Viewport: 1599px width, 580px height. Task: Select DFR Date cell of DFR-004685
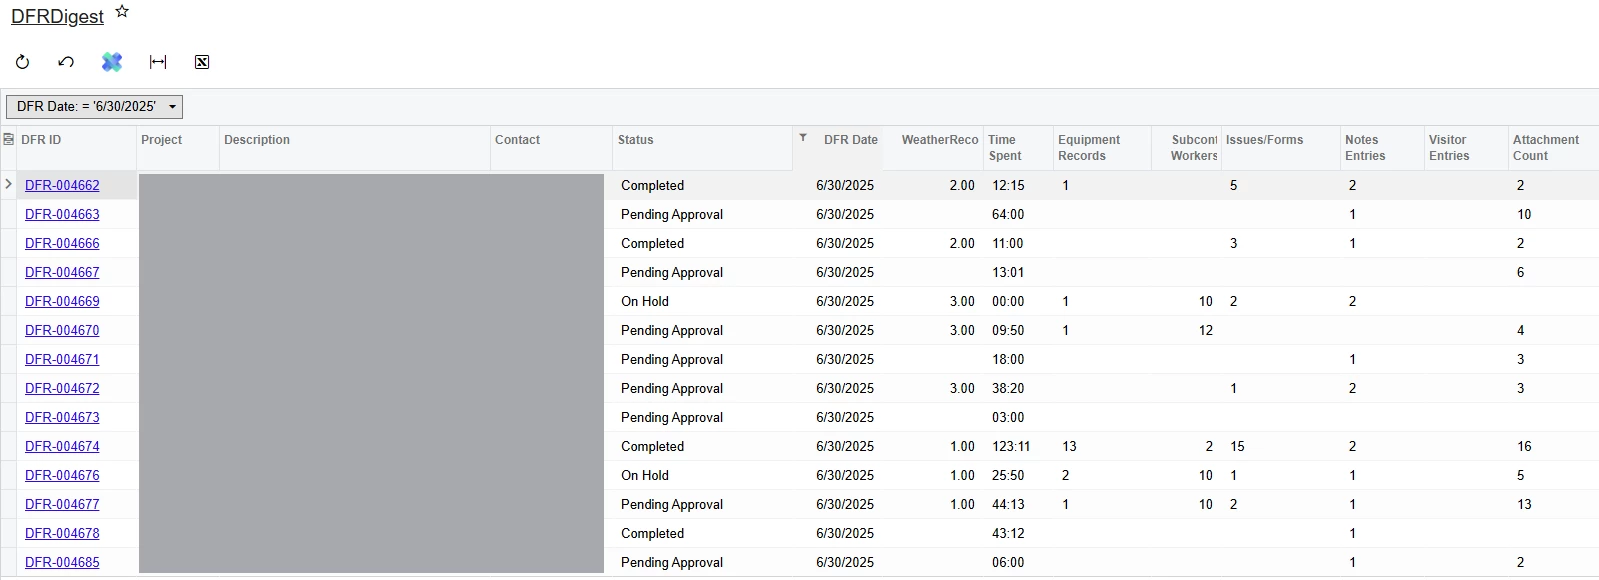click(x=845, y=562)
